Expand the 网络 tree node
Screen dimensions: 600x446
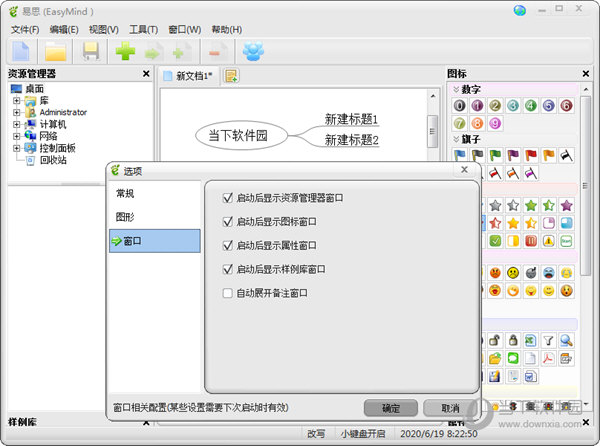(x=16, y=136)
